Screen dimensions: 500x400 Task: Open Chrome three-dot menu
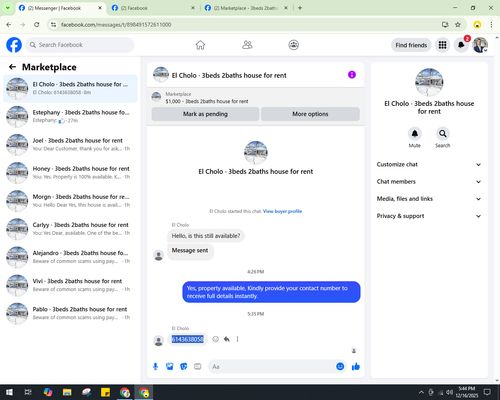tap(491, 24)
